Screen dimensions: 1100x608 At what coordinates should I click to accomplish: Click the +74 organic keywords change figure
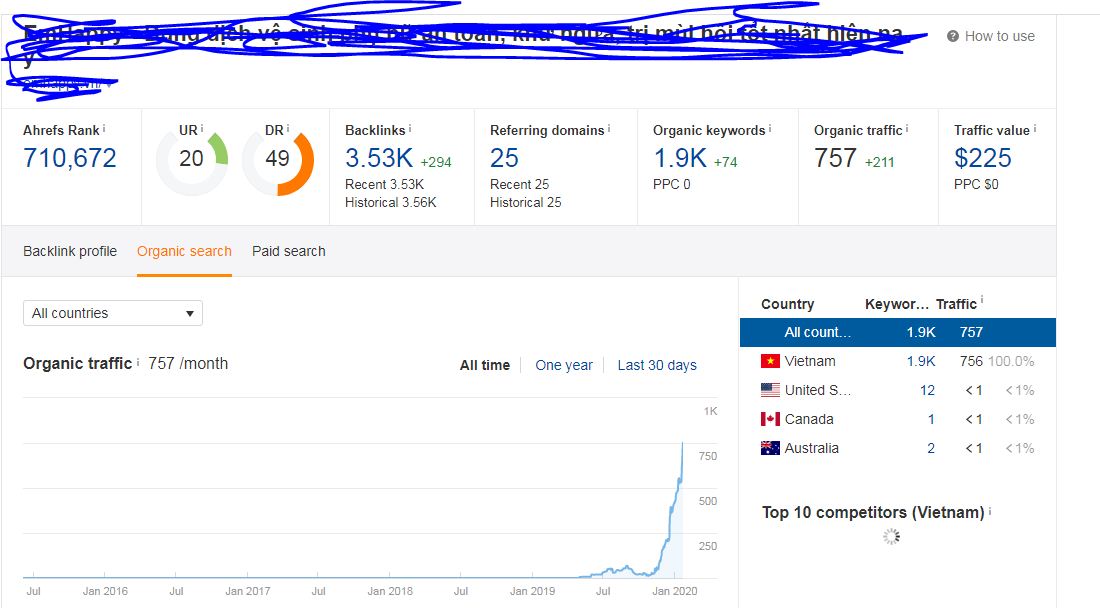pyautogui.click(x=725, y=162)
